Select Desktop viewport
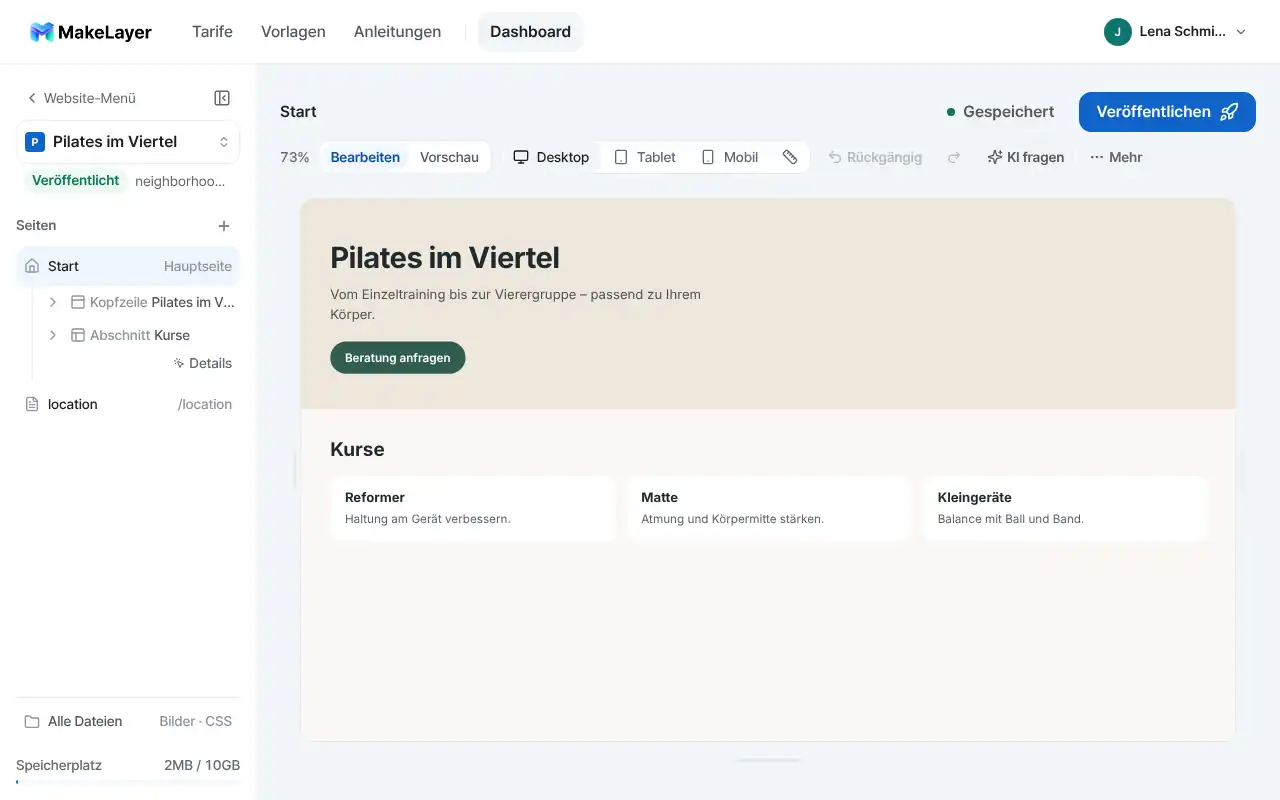This screenshot has height=800, width=1280. (551, 157)
